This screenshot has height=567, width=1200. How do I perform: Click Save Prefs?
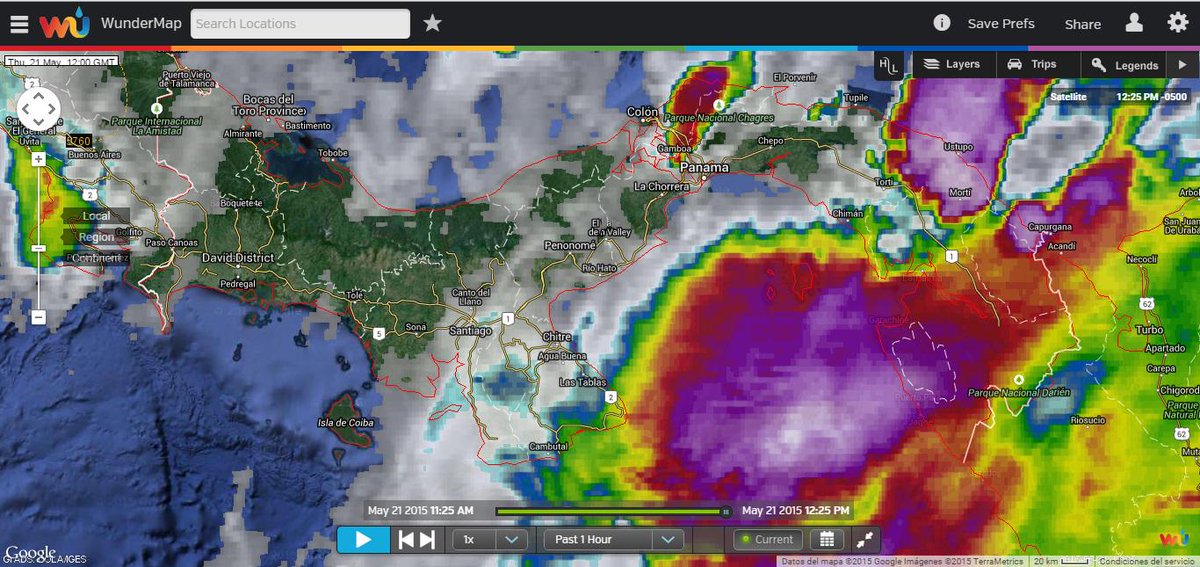[x=1001, y=23]
